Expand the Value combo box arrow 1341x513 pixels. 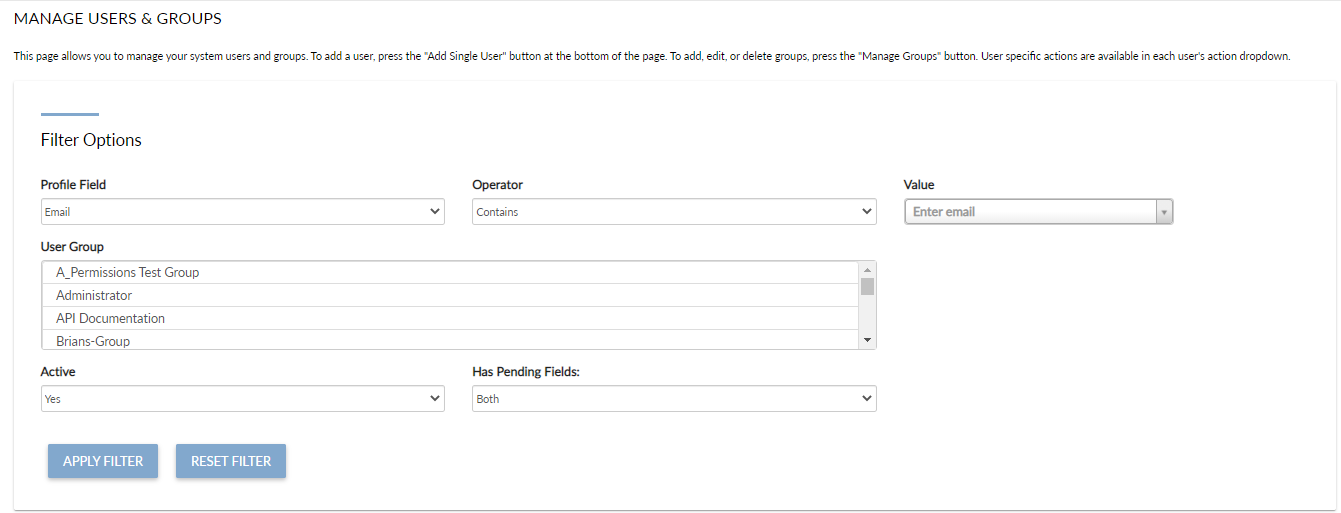point(1163,212)
